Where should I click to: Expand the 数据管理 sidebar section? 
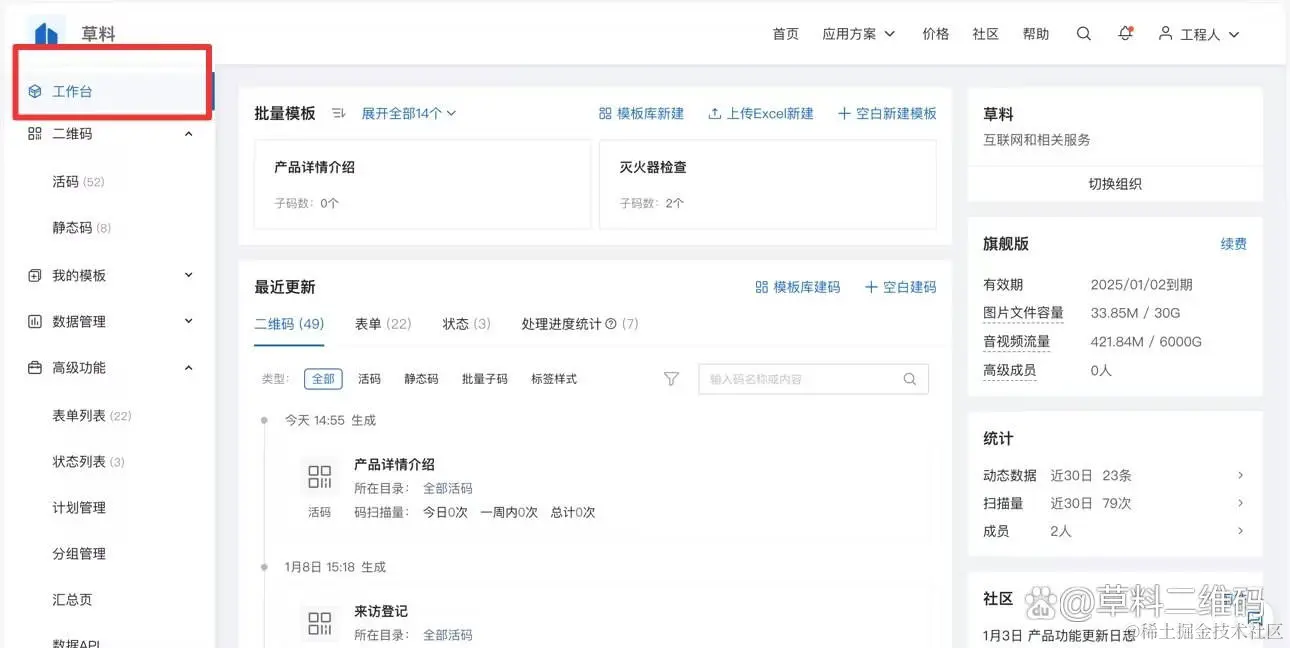(189, 321)
